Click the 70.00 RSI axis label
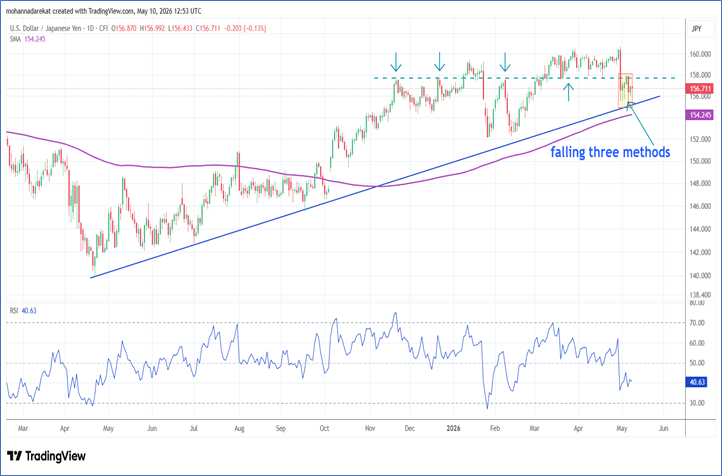This screenshot has width=722, height=476. (697, 323)
